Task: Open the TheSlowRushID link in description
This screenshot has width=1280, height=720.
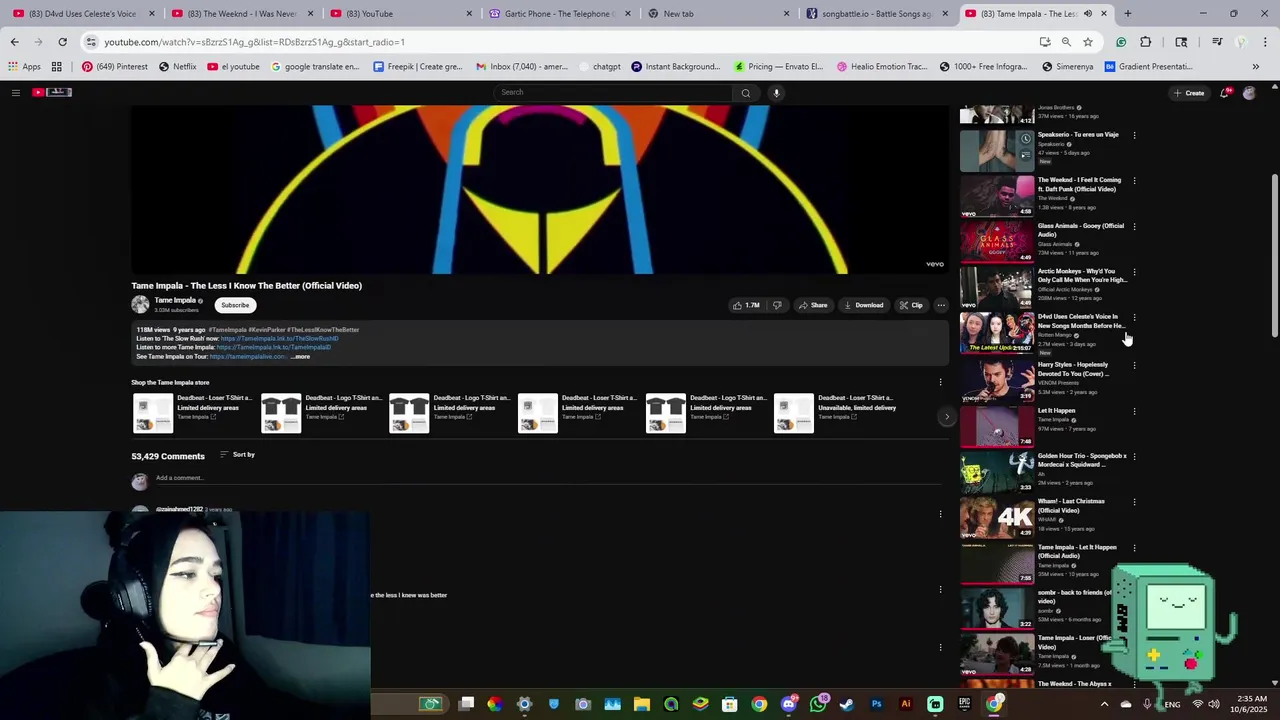Action: coord(279,339)
